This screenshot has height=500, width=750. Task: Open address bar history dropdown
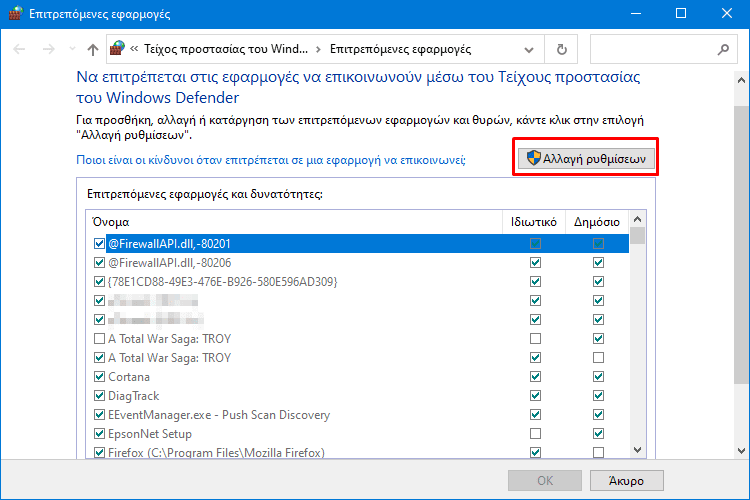[x=529, y=49]
